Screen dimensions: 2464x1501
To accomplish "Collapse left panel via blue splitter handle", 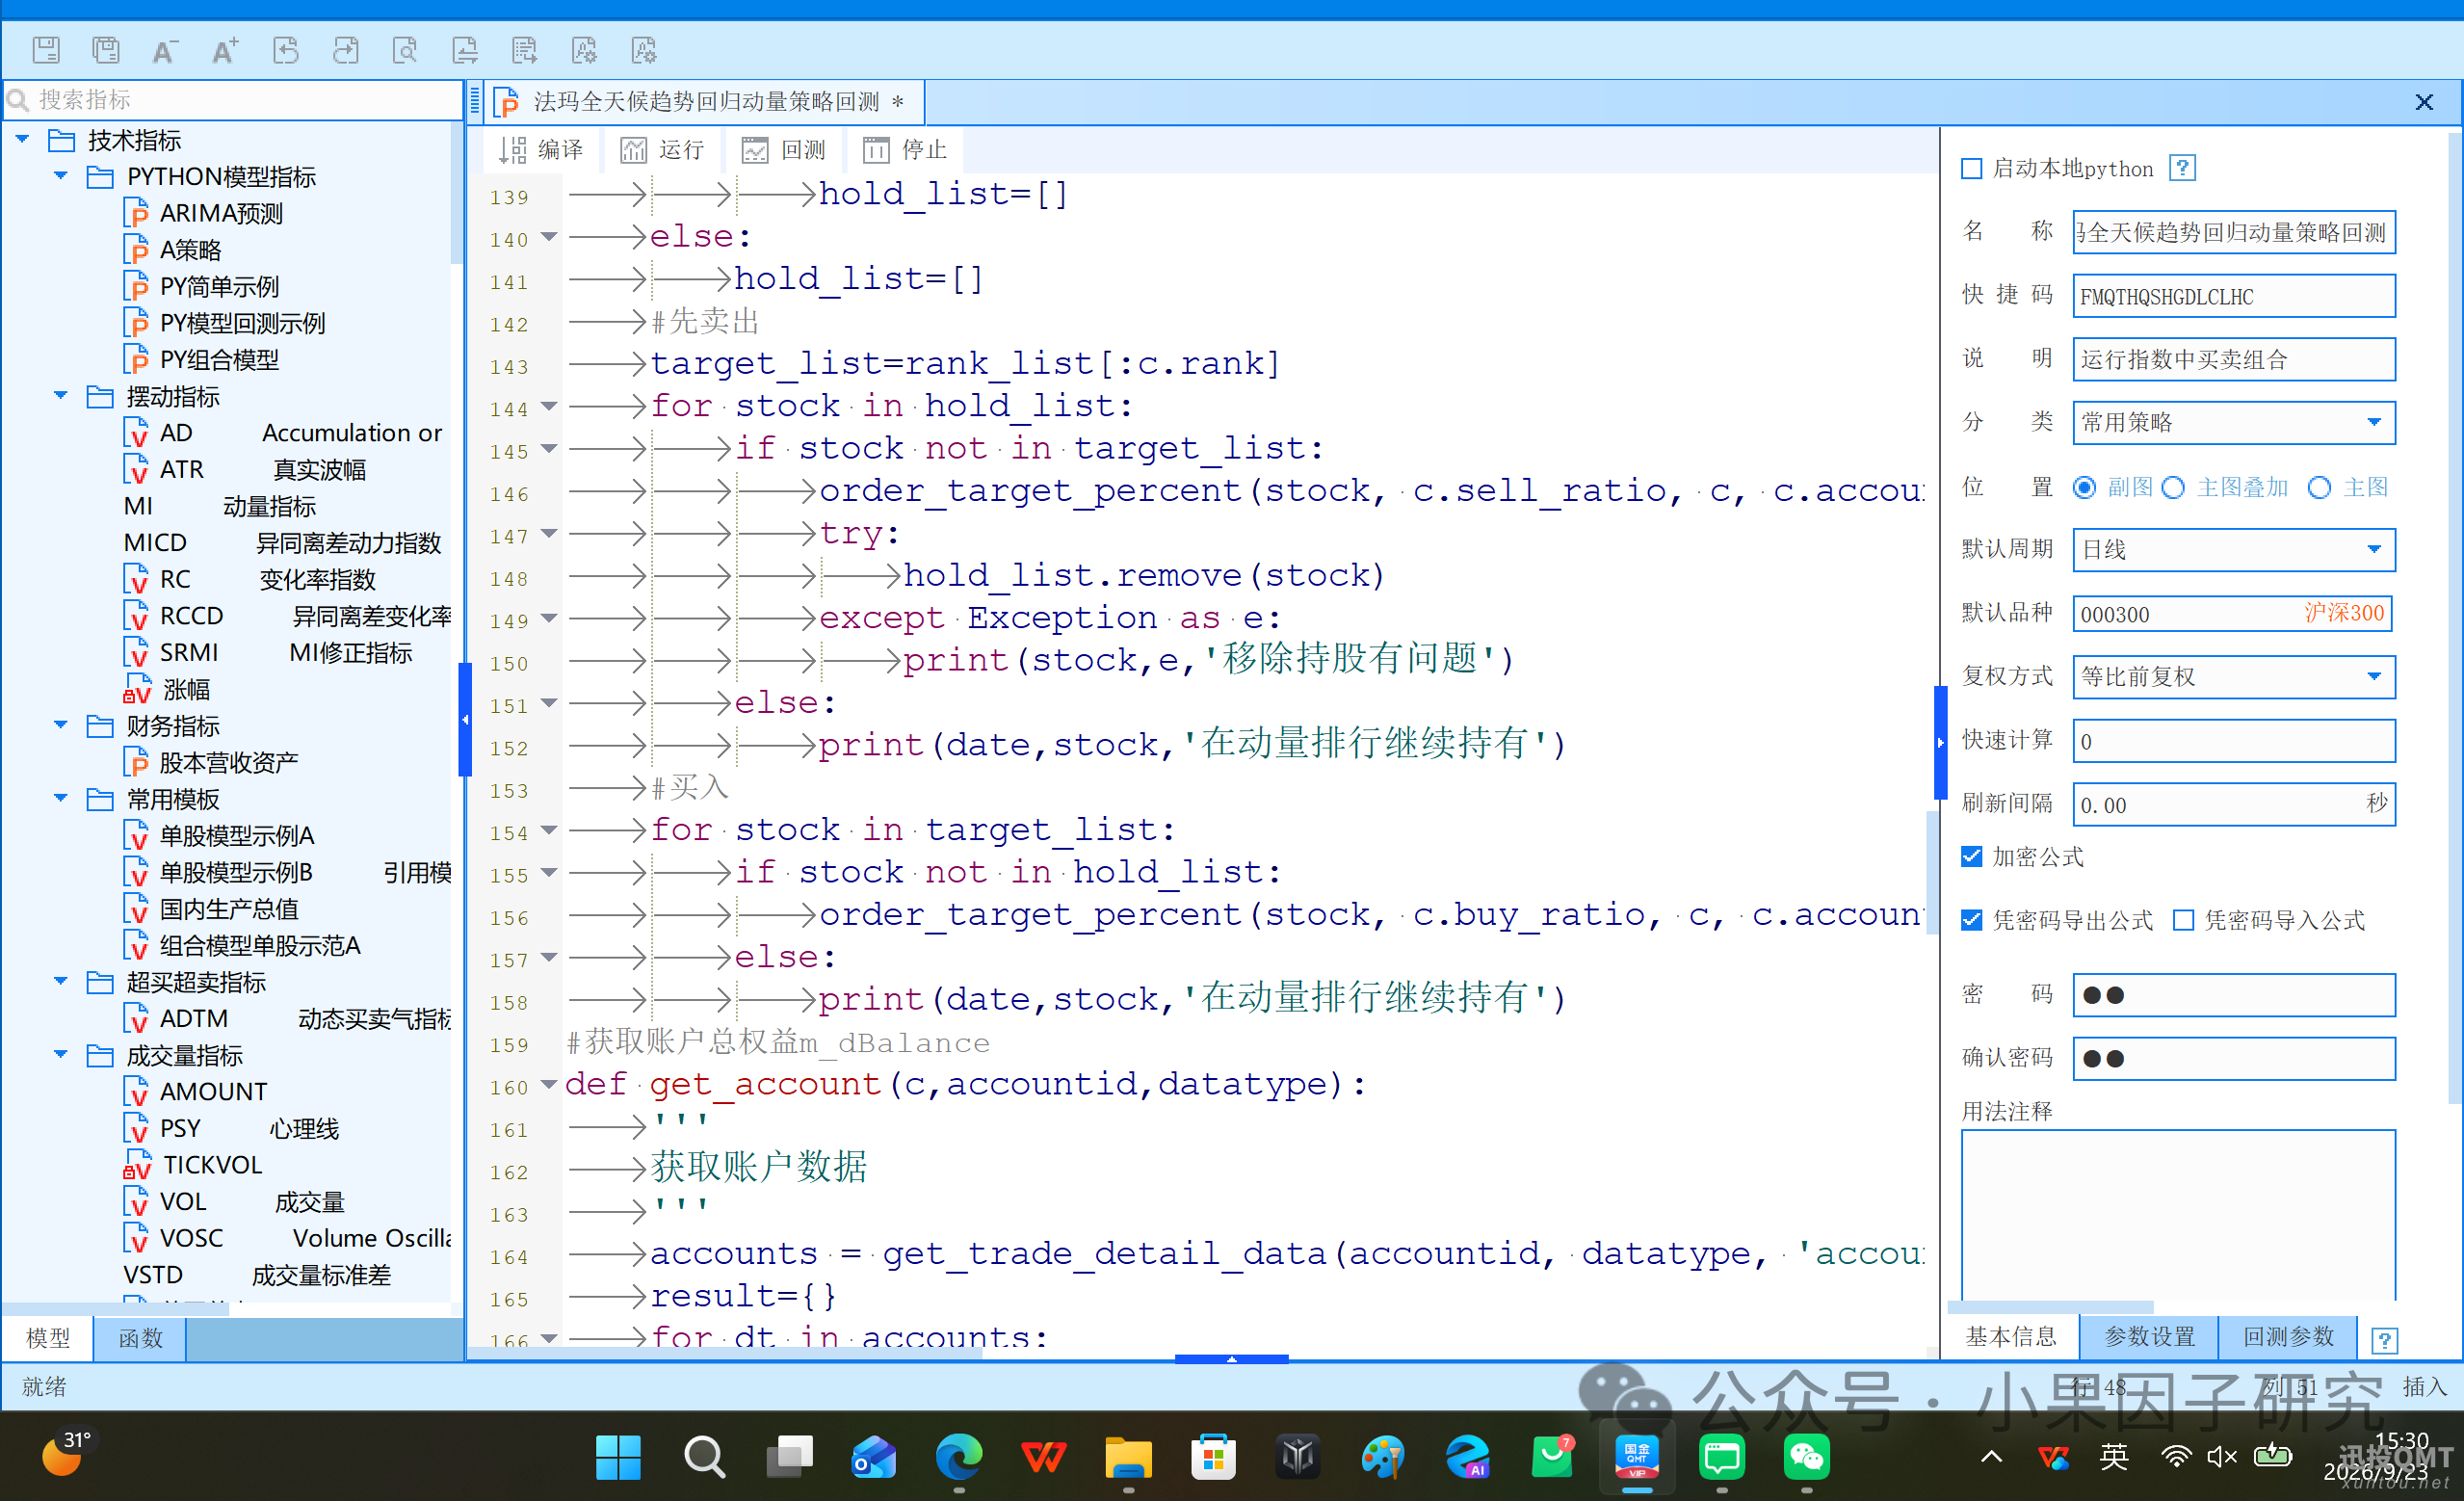I will 465,719.
